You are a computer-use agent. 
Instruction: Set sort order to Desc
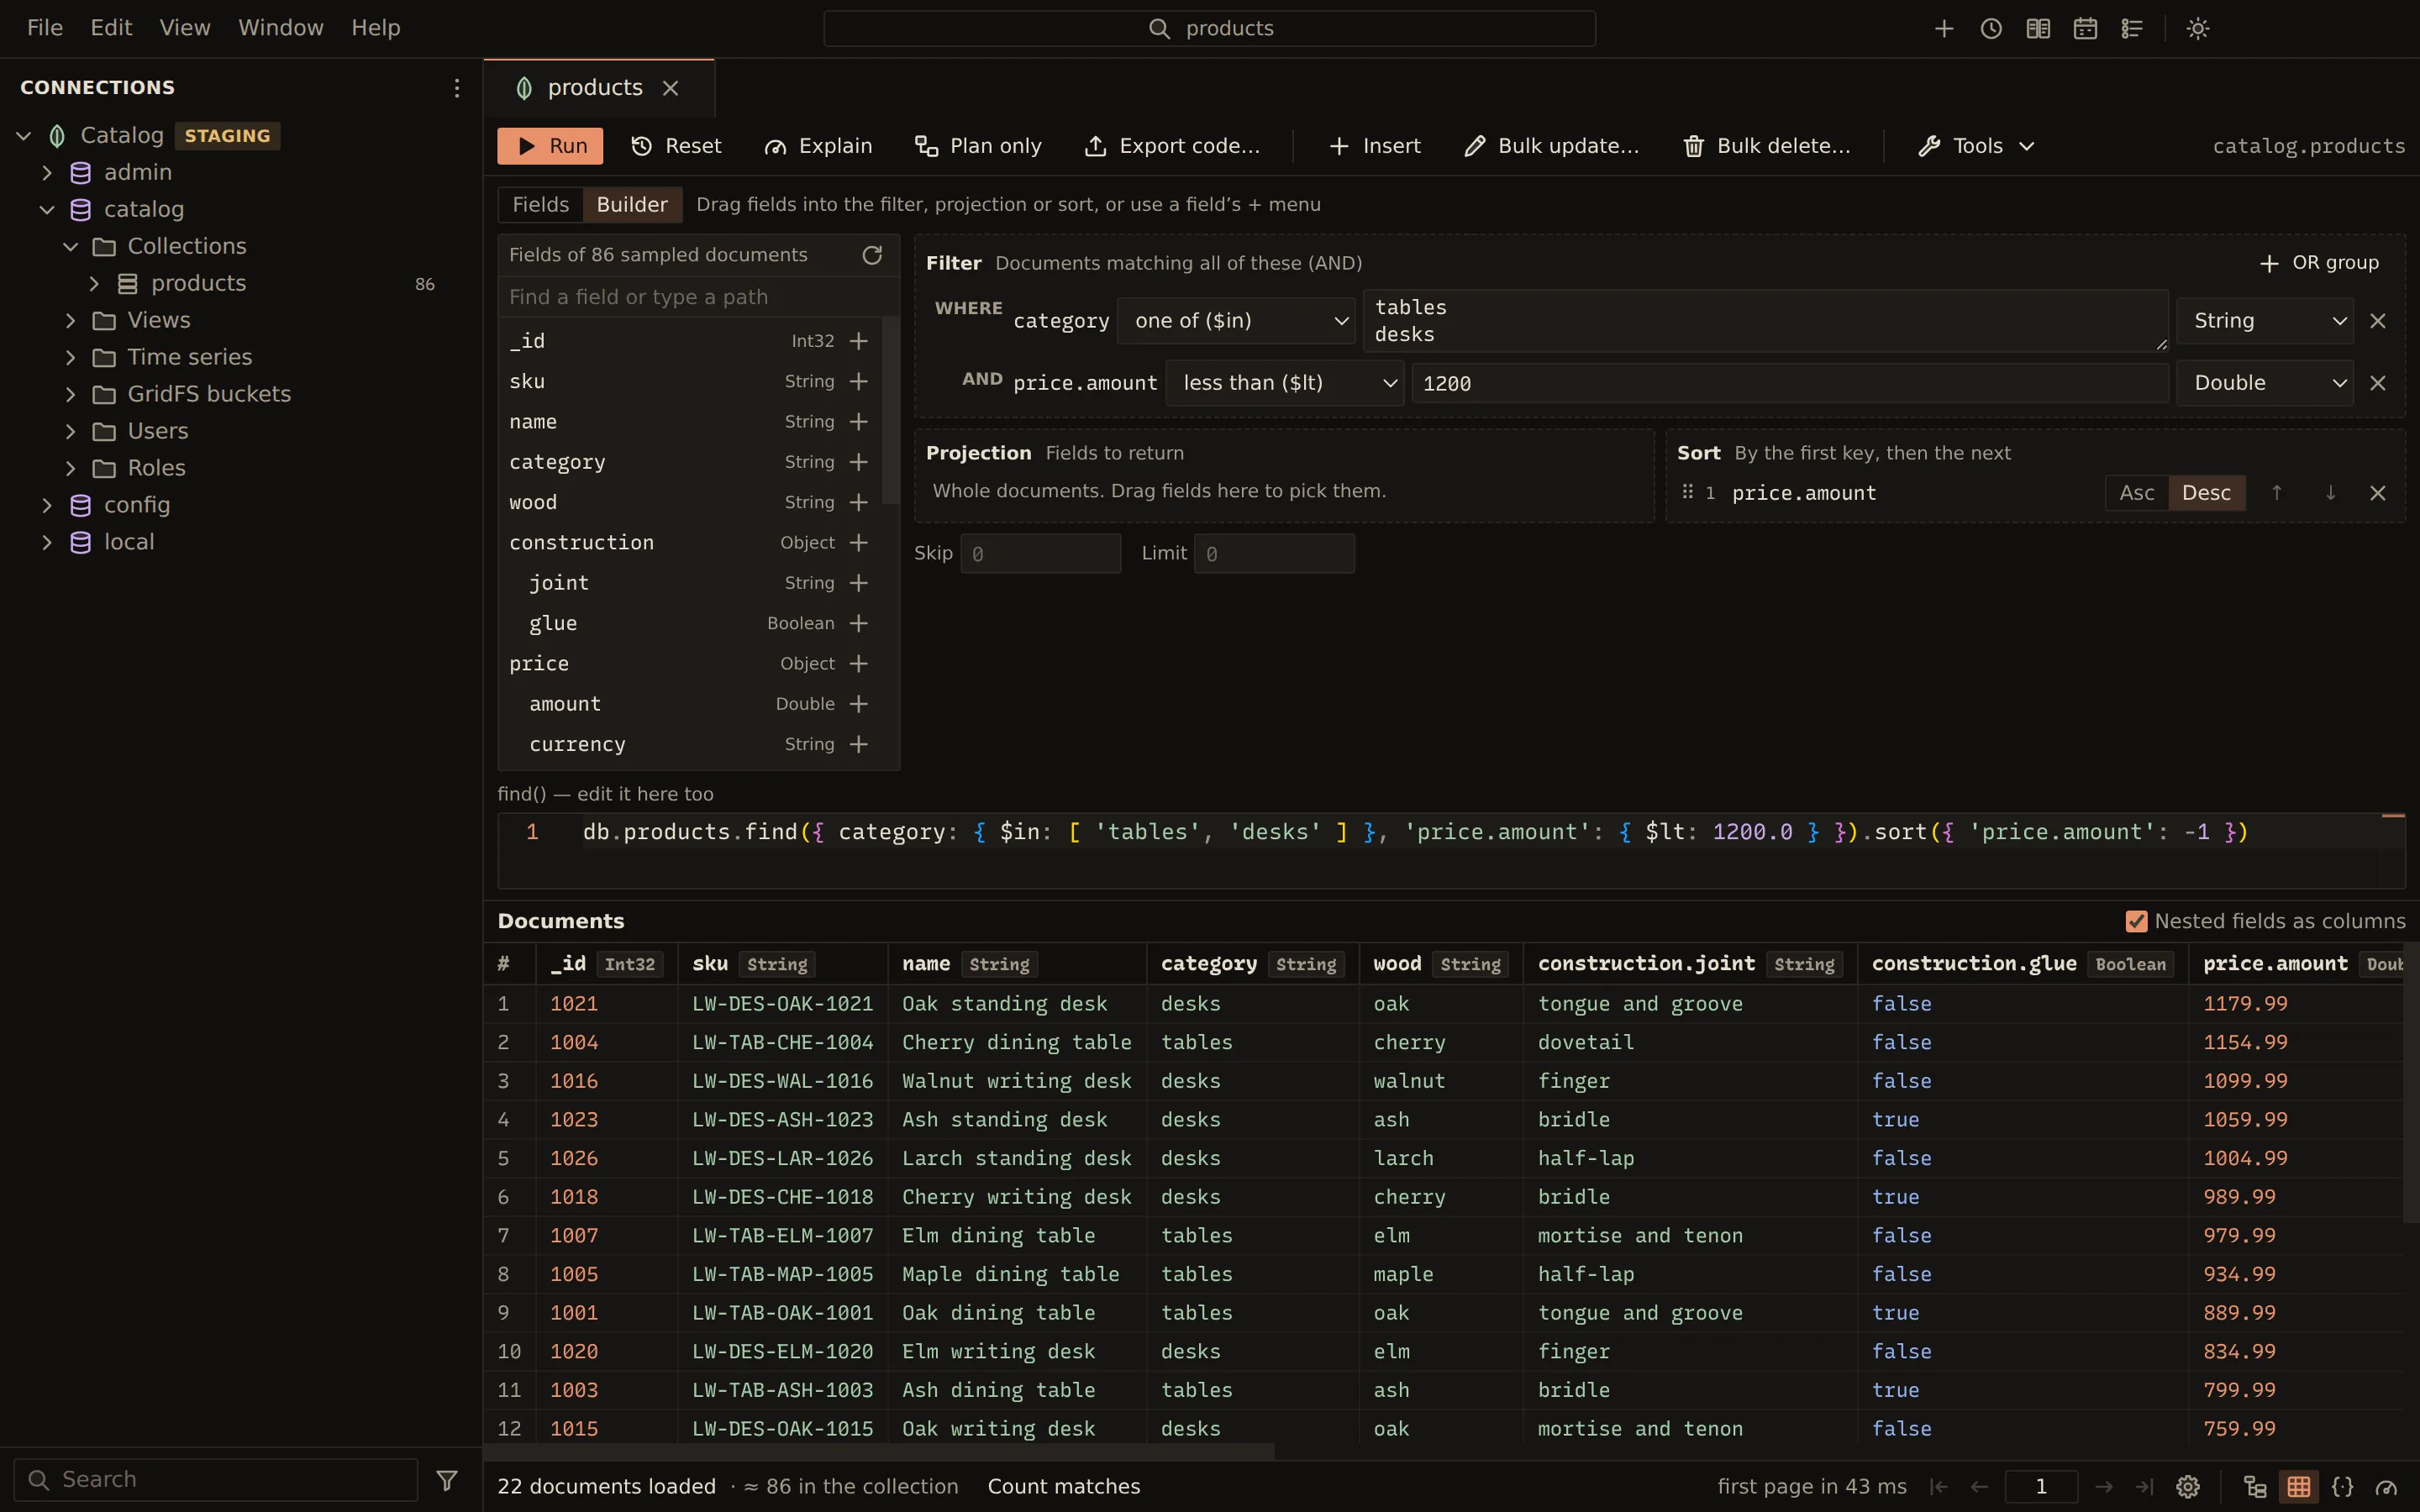tap(2206, 493)
